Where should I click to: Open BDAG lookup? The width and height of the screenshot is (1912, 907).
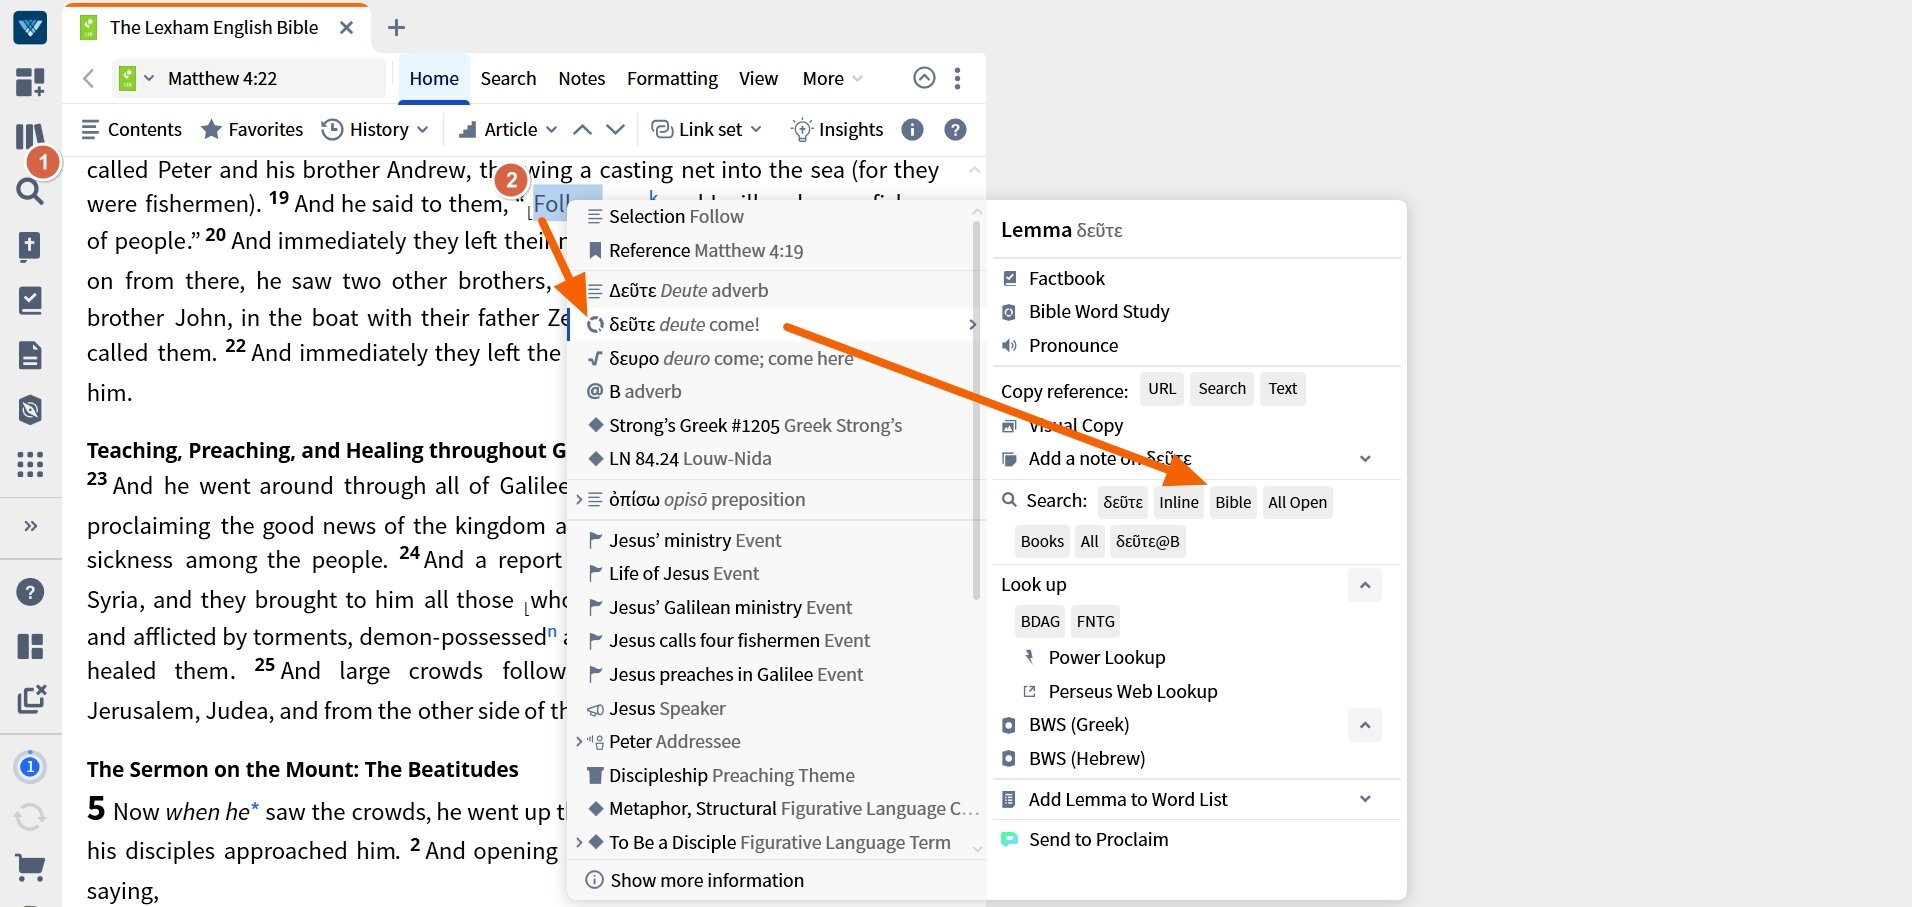point(1040,621)
